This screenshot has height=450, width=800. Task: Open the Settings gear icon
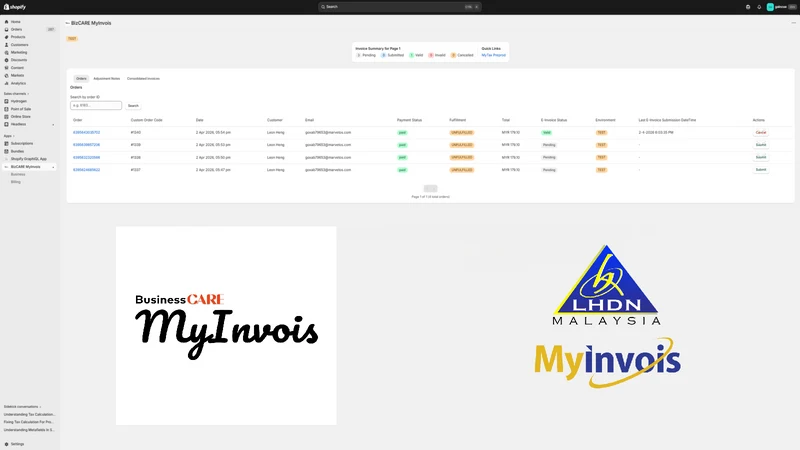[7, 444]
